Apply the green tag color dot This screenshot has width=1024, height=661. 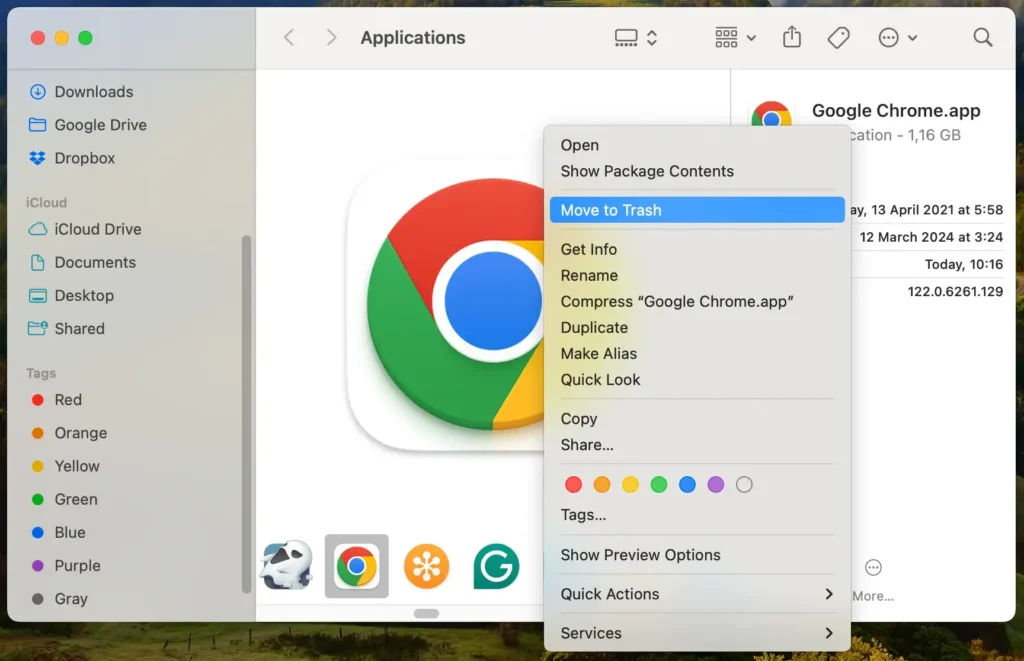pos(659,485)
